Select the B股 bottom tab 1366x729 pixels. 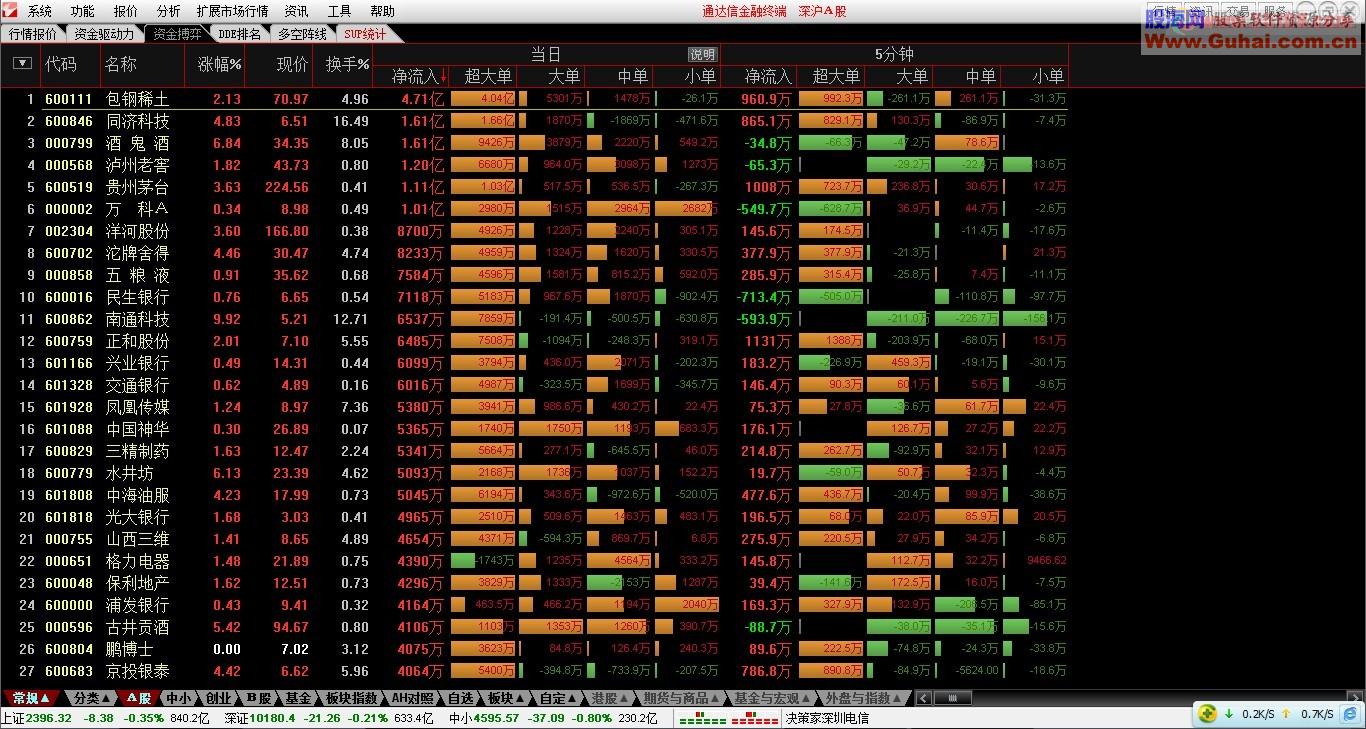(x=258, y=698)
